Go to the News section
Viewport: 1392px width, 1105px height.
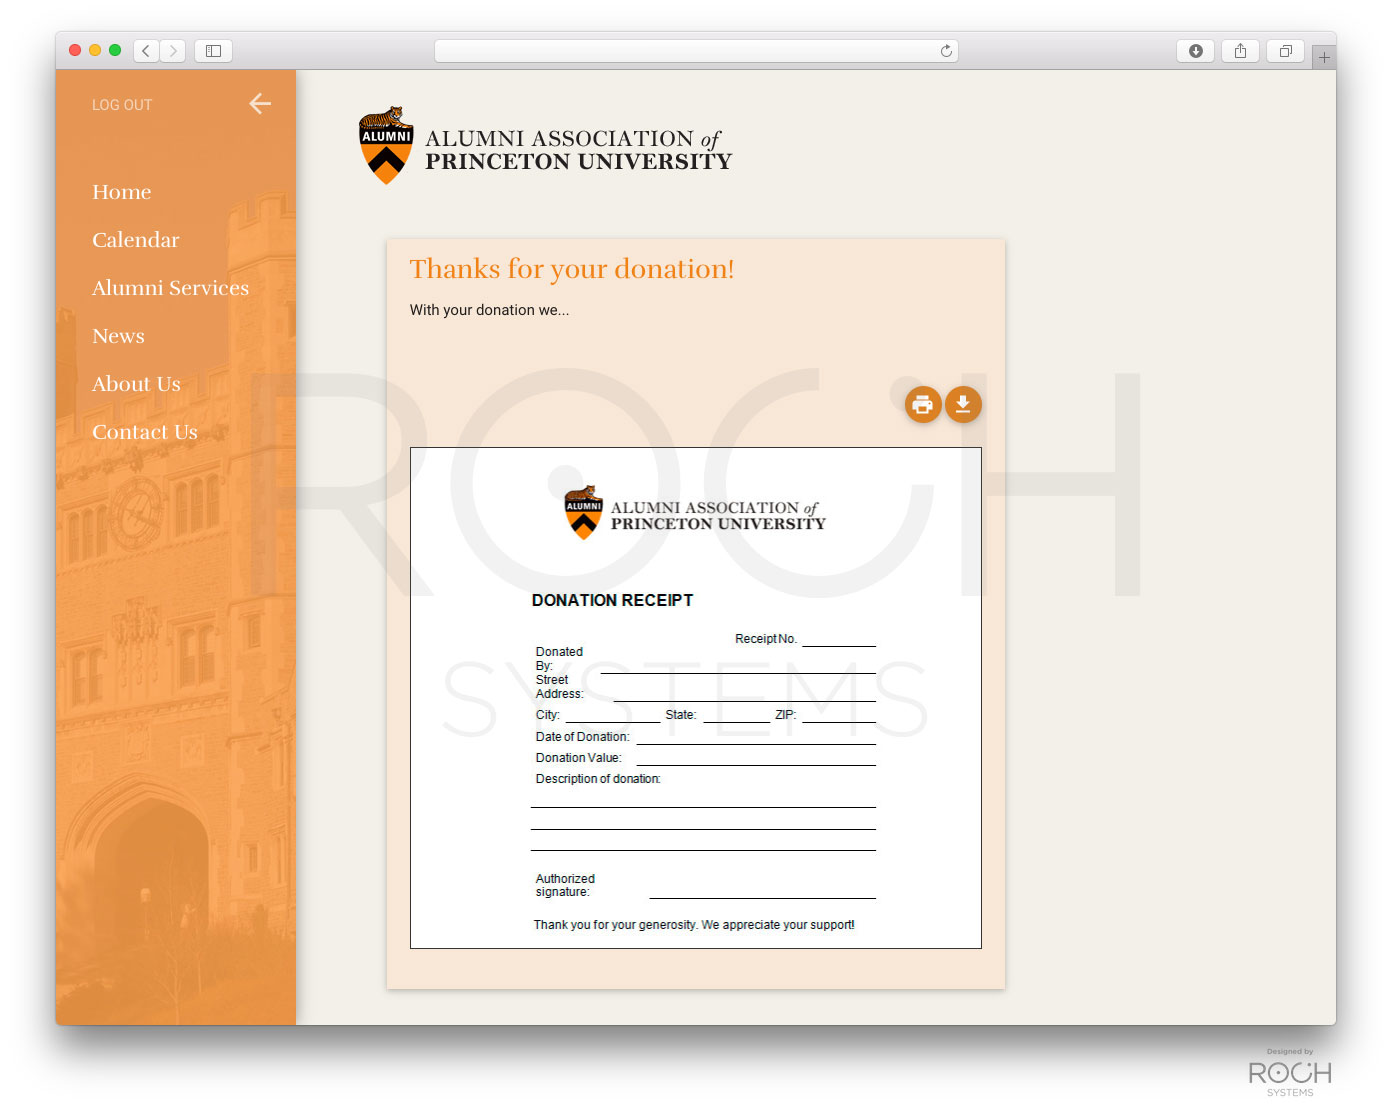coord(118,336)
